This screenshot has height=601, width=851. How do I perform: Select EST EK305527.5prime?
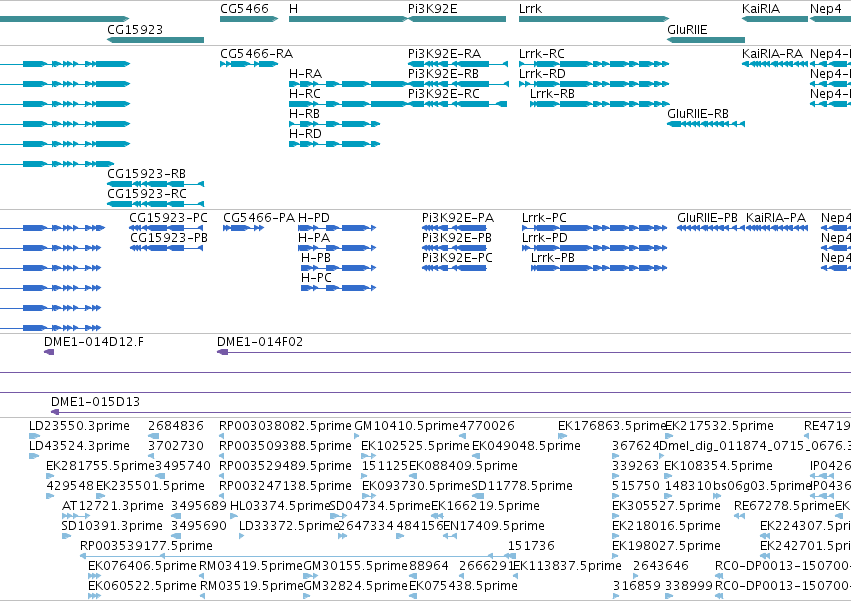[615, 516]
